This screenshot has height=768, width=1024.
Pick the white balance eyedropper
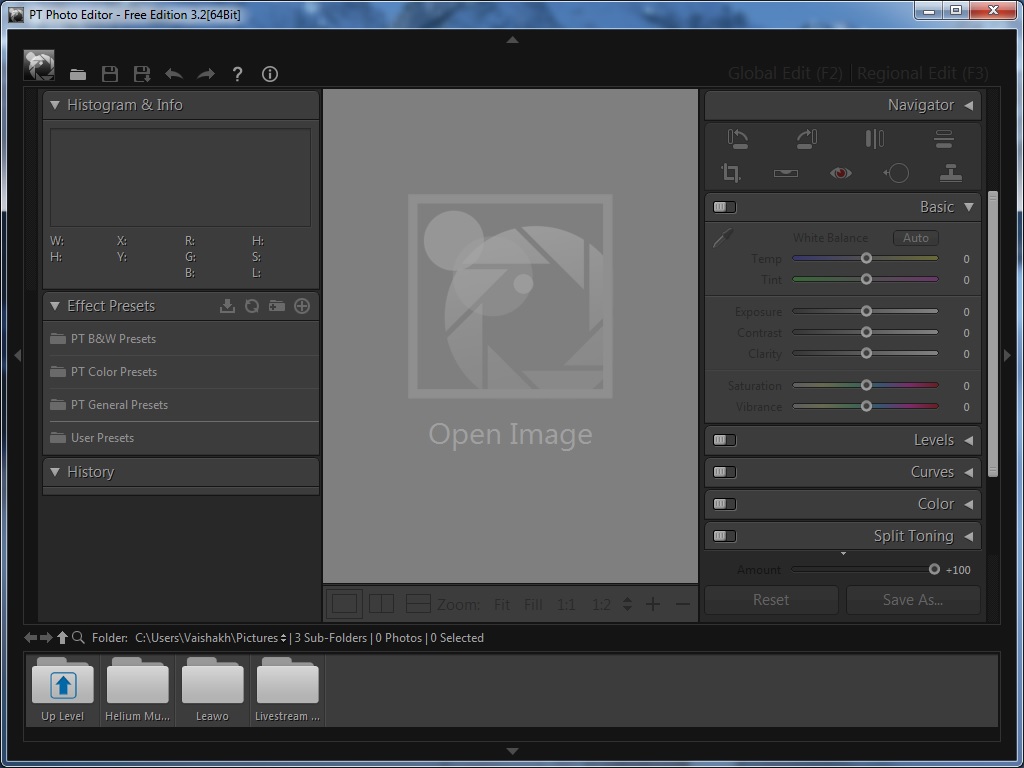723,238
